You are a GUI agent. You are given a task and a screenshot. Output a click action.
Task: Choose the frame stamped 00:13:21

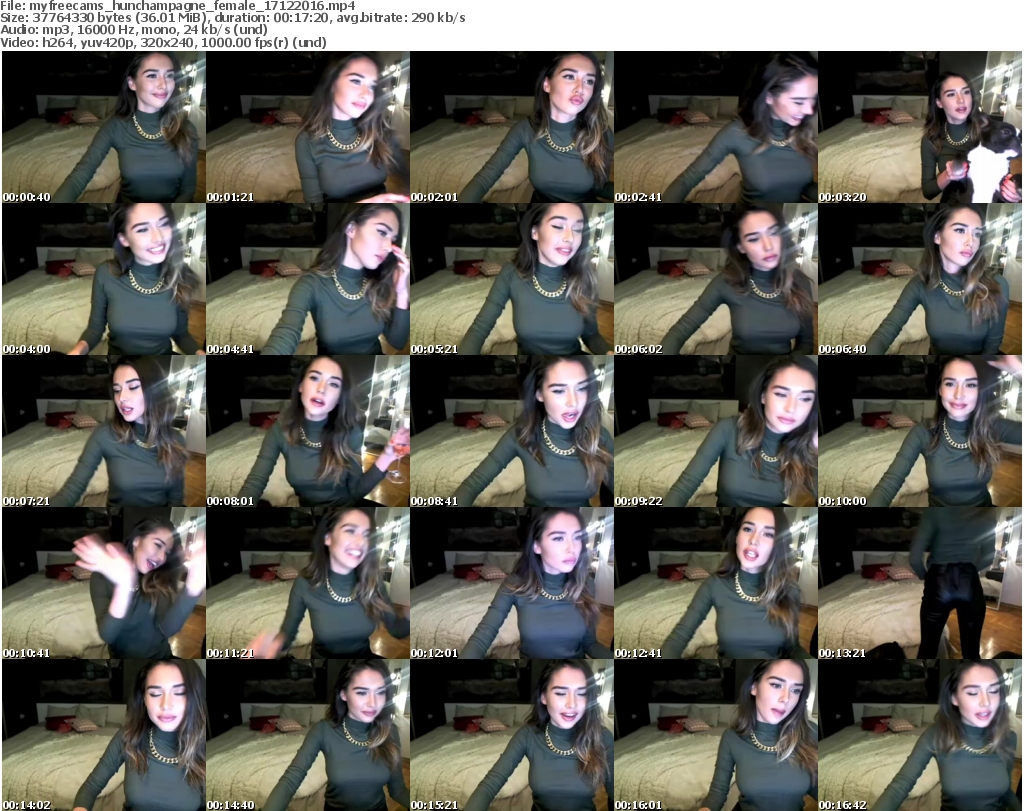pyautogui.click(x=920, y=583)
